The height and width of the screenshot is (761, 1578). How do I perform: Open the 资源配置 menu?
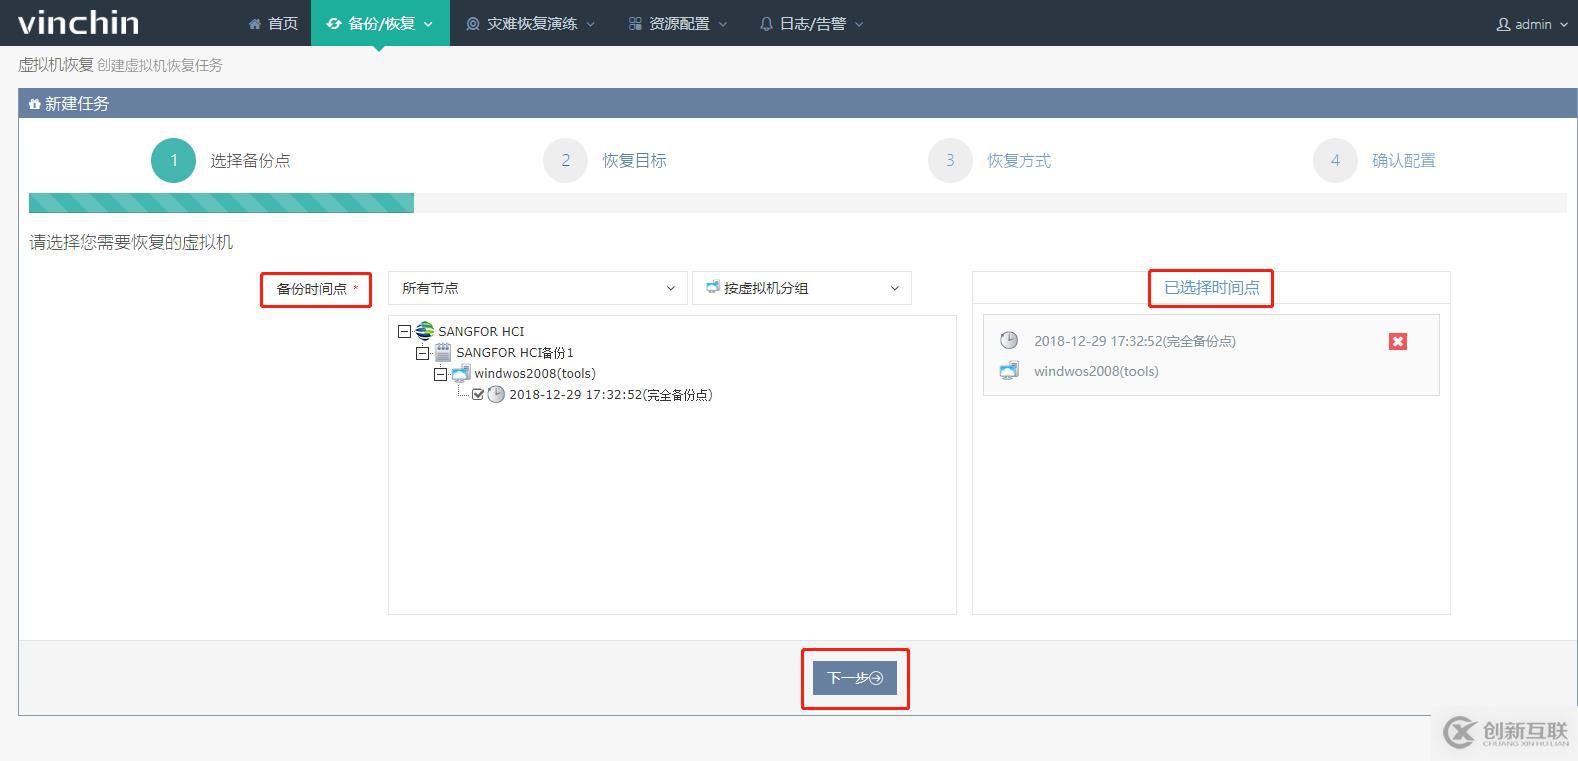[x=678, y=23]
